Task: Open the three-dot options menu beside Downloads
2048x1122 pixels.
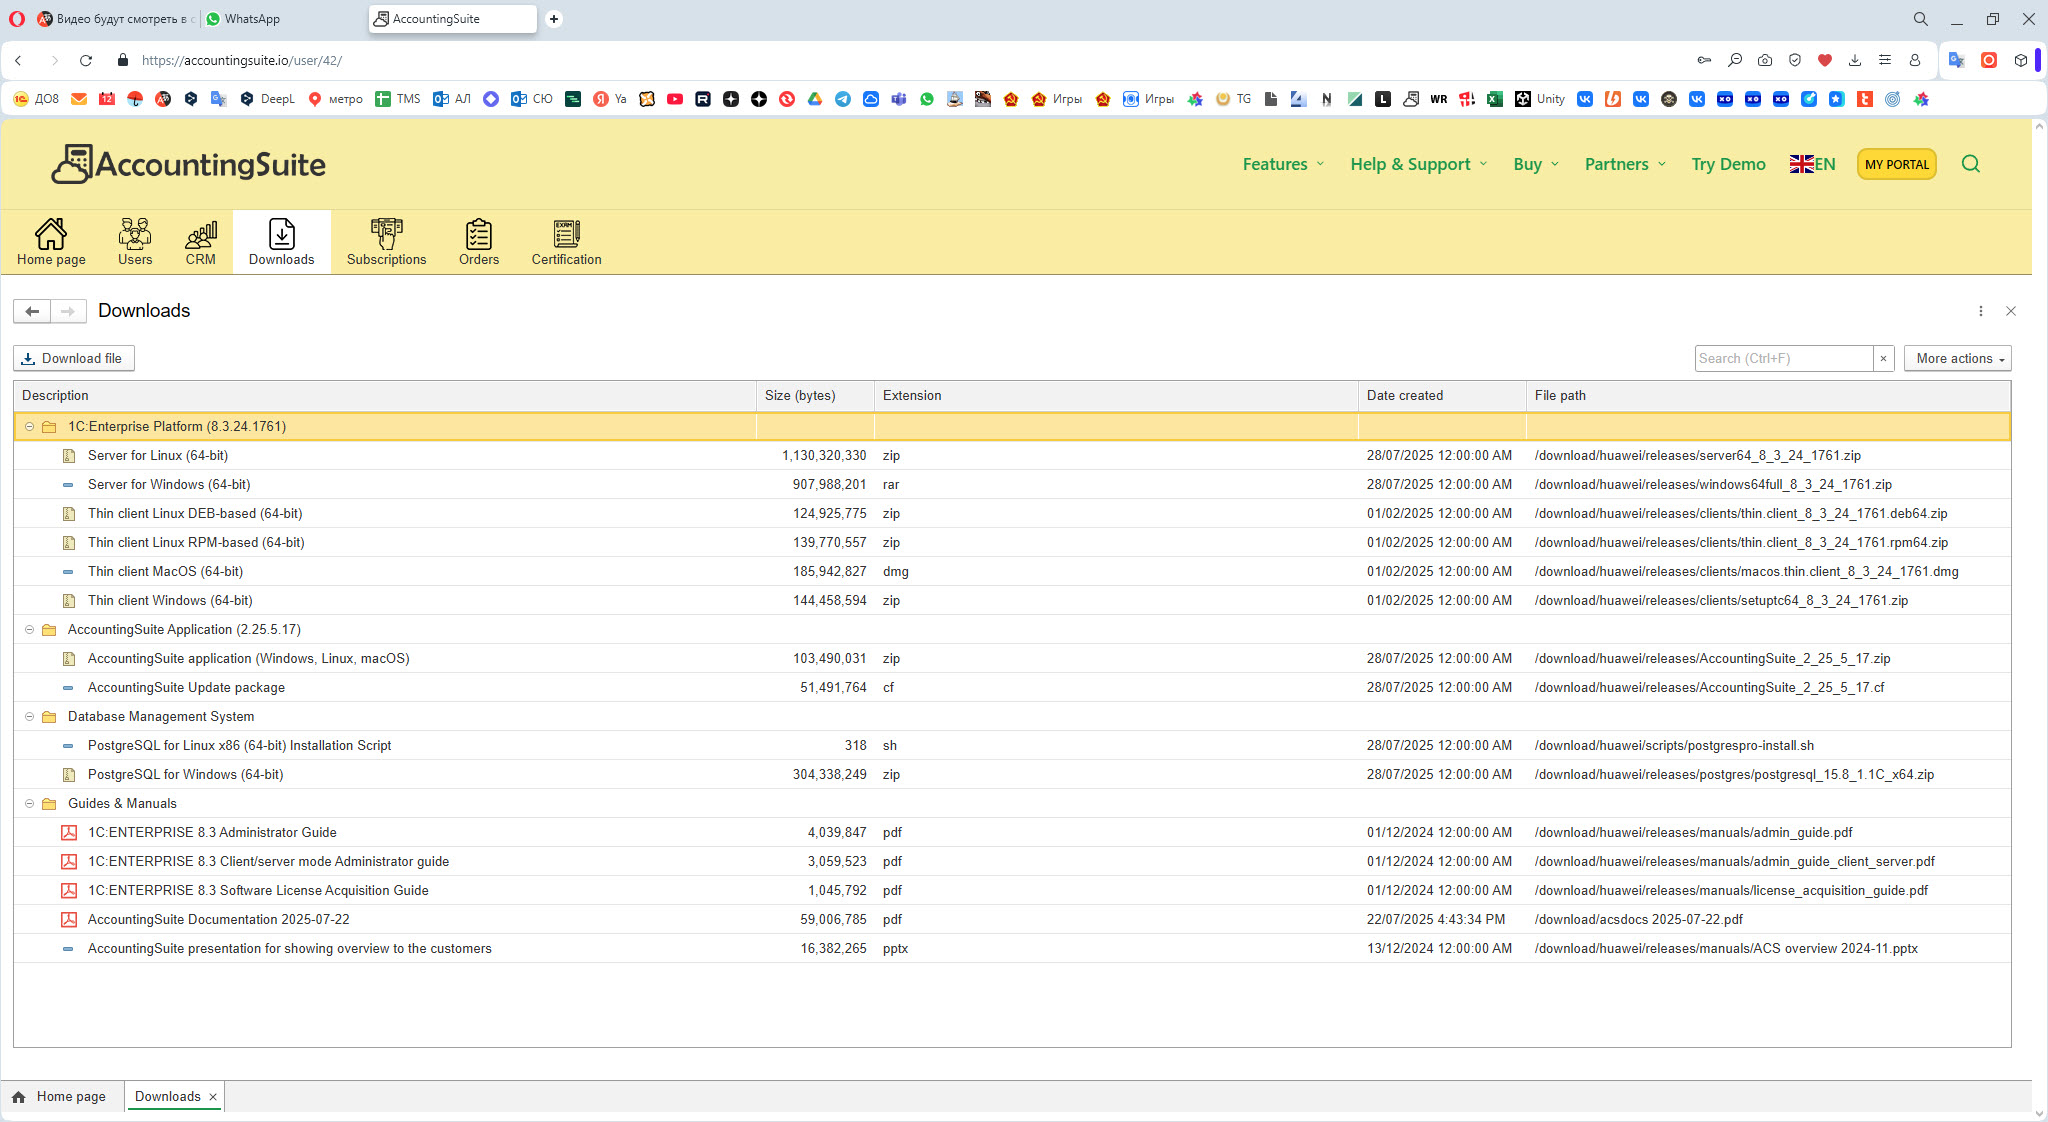Action: [x=1981, y=311]
